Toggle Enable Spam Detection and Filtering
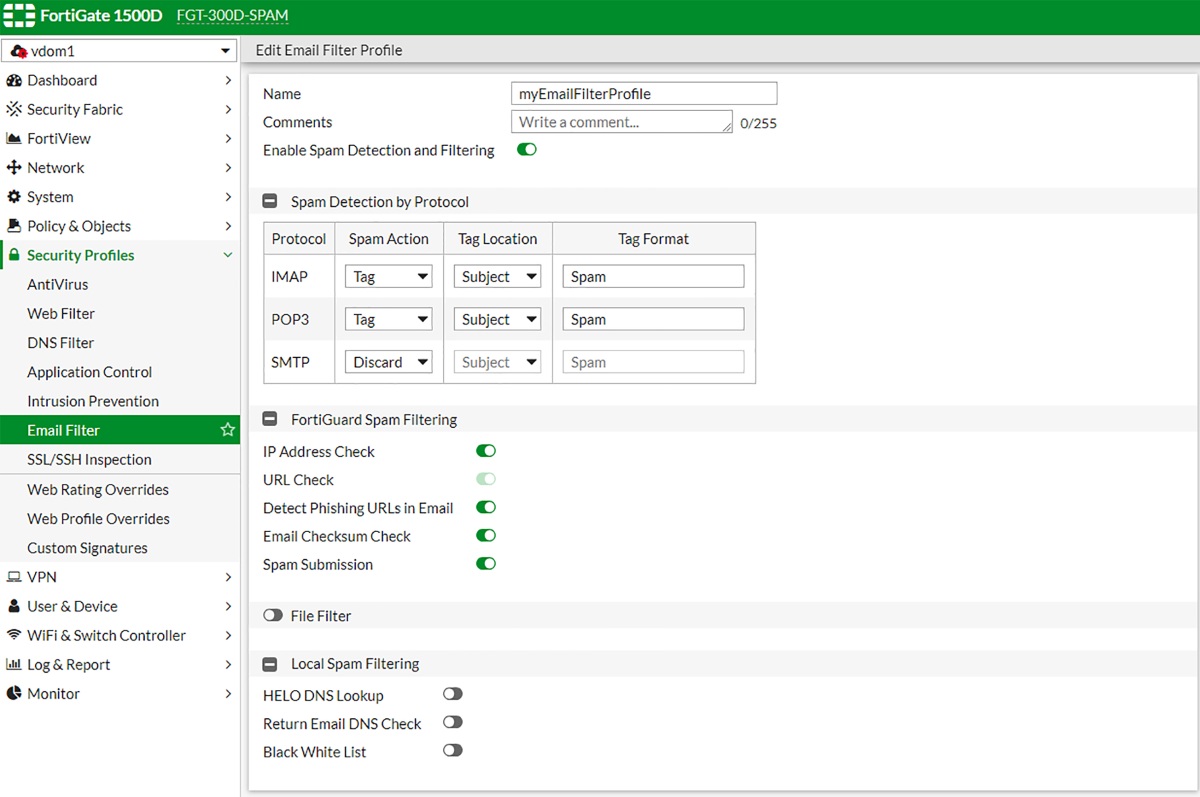This screenshot has height=797, width=1200. click(527, 150)
